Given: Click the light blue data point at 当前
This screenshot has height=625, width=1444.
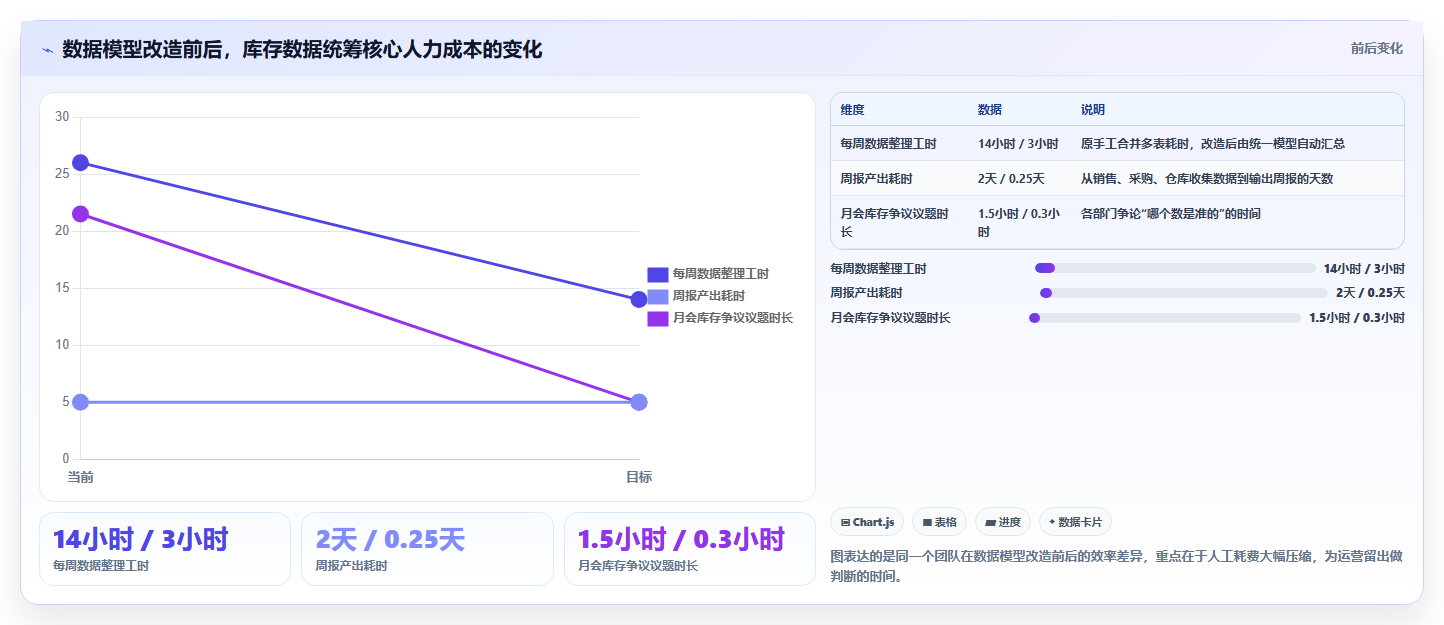Looking at the screenshot, I should [81, 402].
